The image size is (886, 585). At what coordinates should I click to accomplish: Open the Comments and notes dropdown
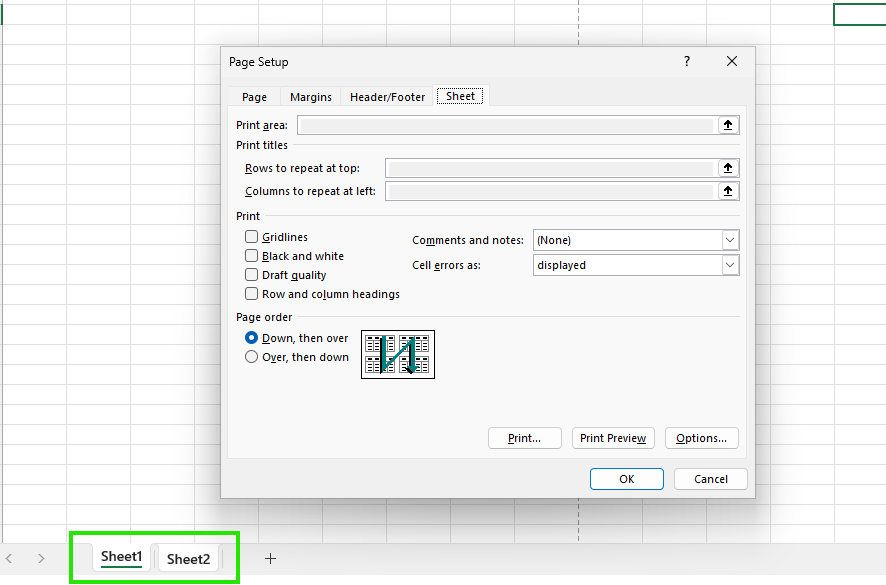[731, 240]
